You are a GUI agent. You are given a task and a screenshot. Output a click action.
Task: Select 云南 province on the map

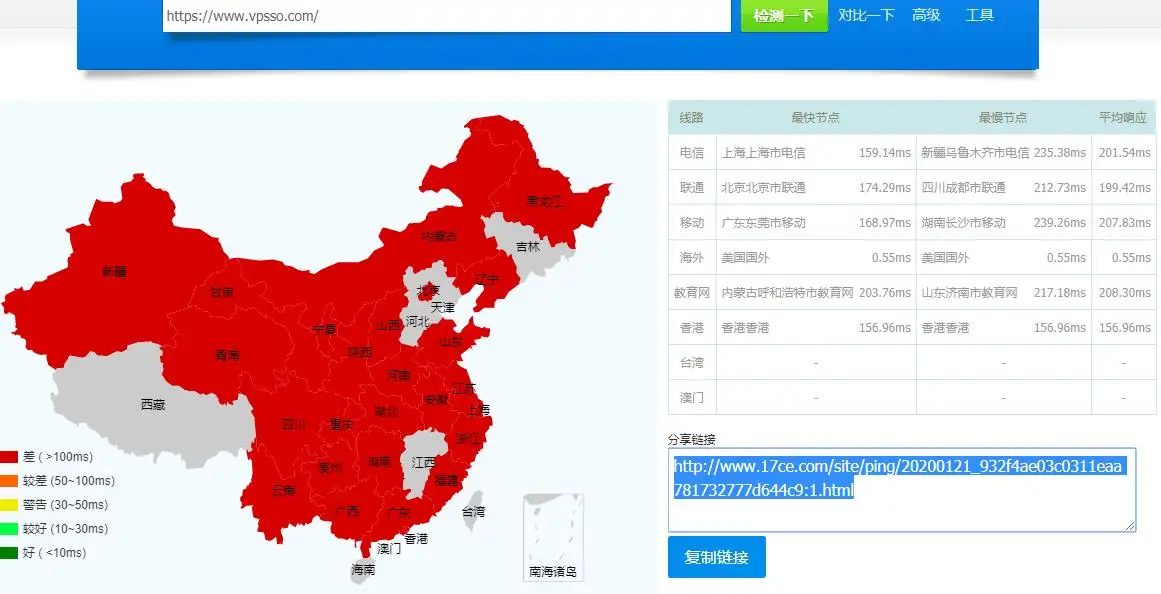tap(284, 490)
